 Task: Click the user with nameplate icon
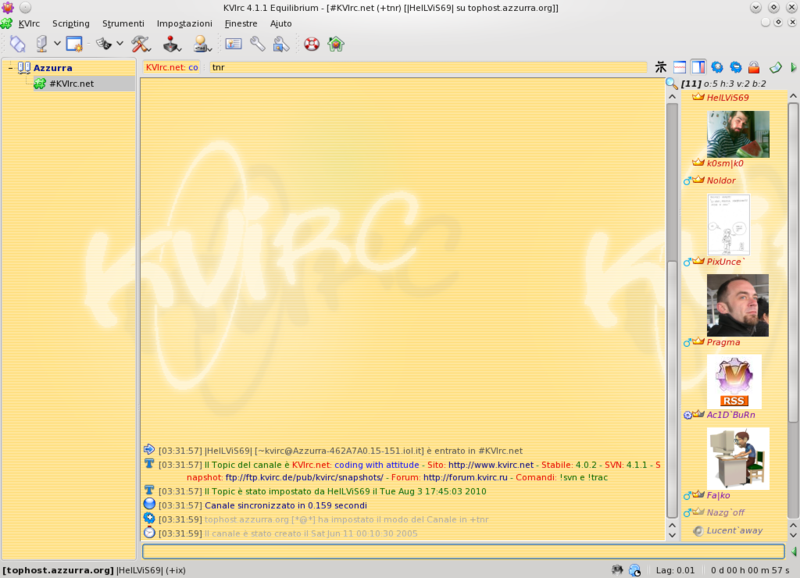(x=203, y=44)
